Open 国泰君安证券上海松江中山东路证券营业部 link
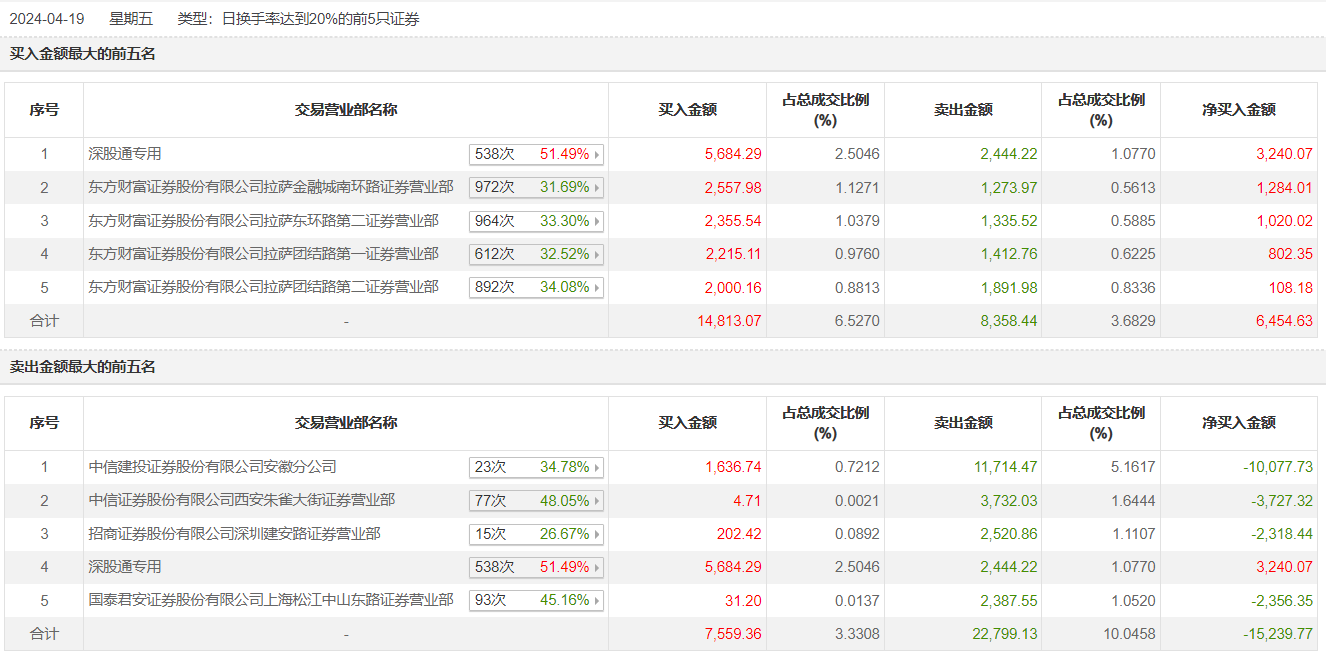Image resolution: width=1326 pixels, height=654 pixels. (271, 600)
